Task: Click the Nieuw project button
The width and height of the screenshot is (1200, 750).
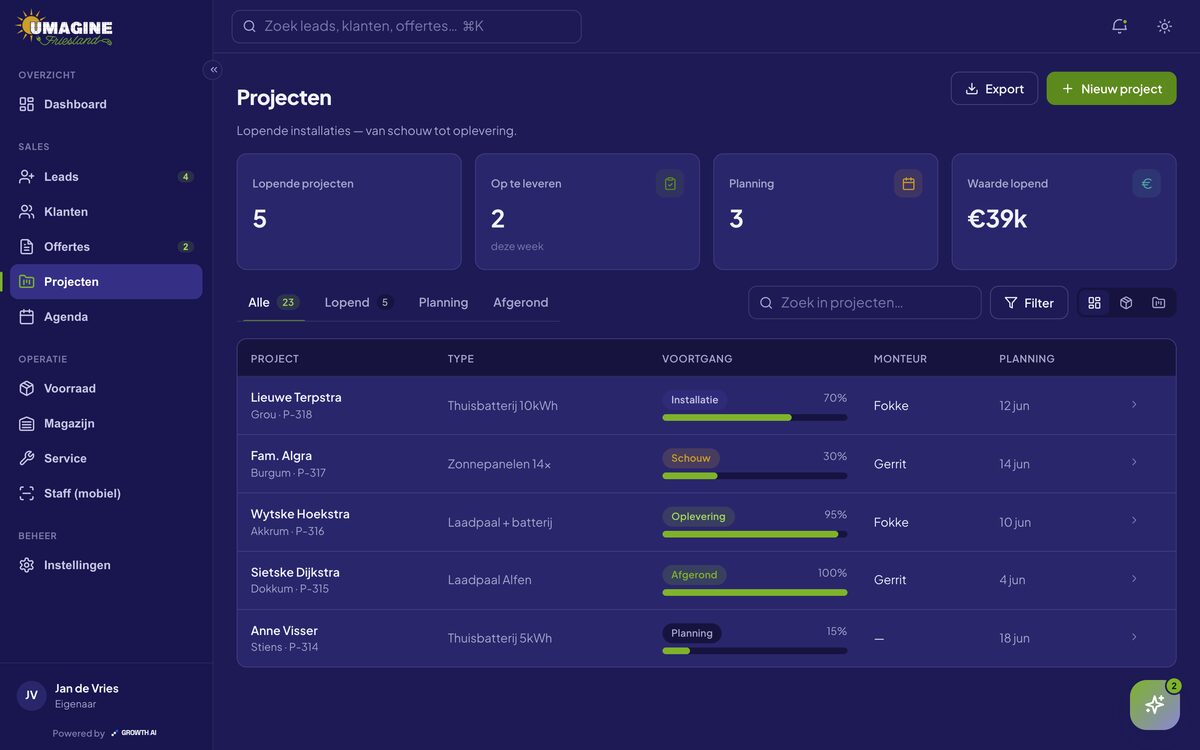Action: pyautogui.click(x=1111, y=88)
